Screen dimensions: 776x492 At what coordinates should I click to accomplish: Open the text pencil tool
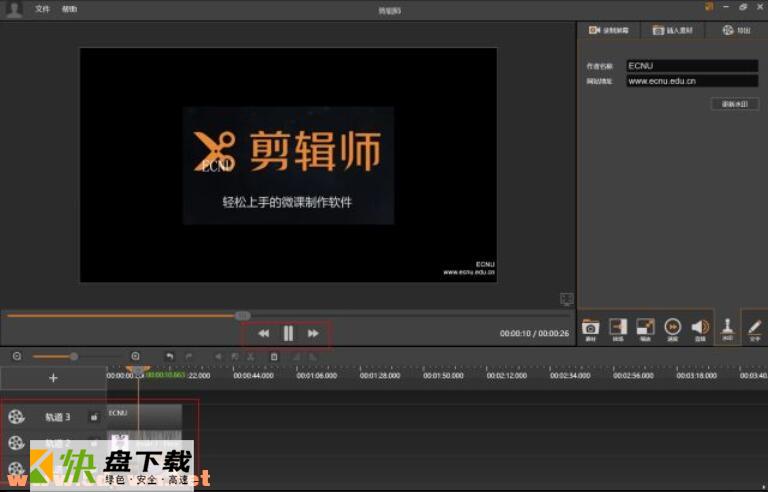pyautogui.click(x=754, y=329)
